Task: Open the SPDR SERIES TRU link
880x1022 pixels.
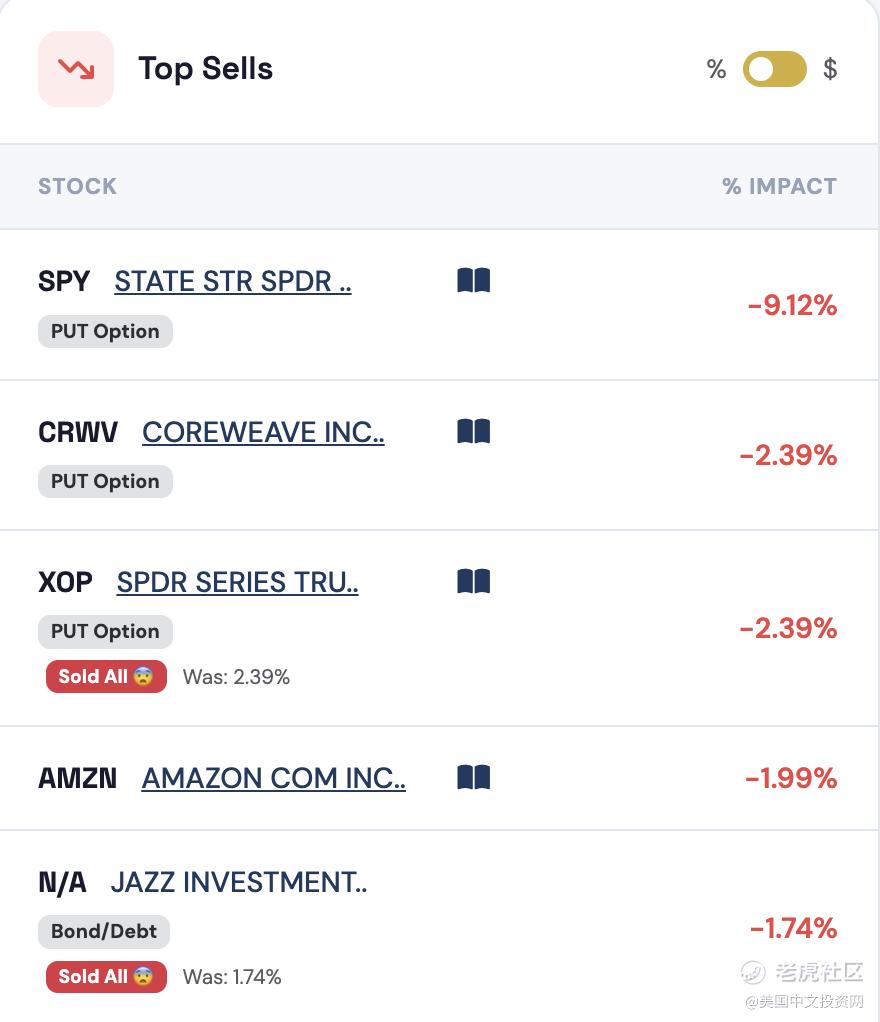Action: click(237, 582)
